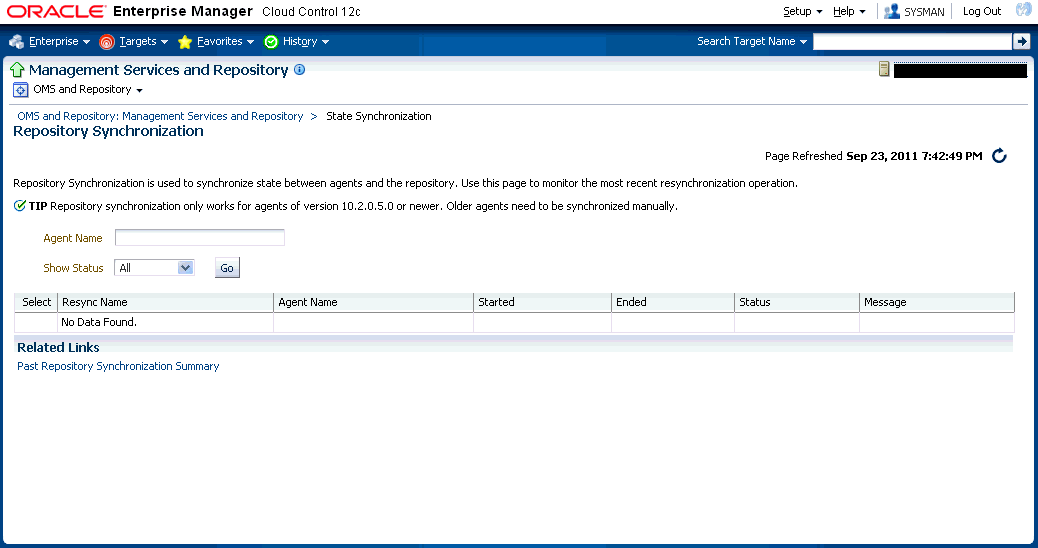Click the OMS and Repository target icon
1038x548 pixels.
click(x=21, y=89)
